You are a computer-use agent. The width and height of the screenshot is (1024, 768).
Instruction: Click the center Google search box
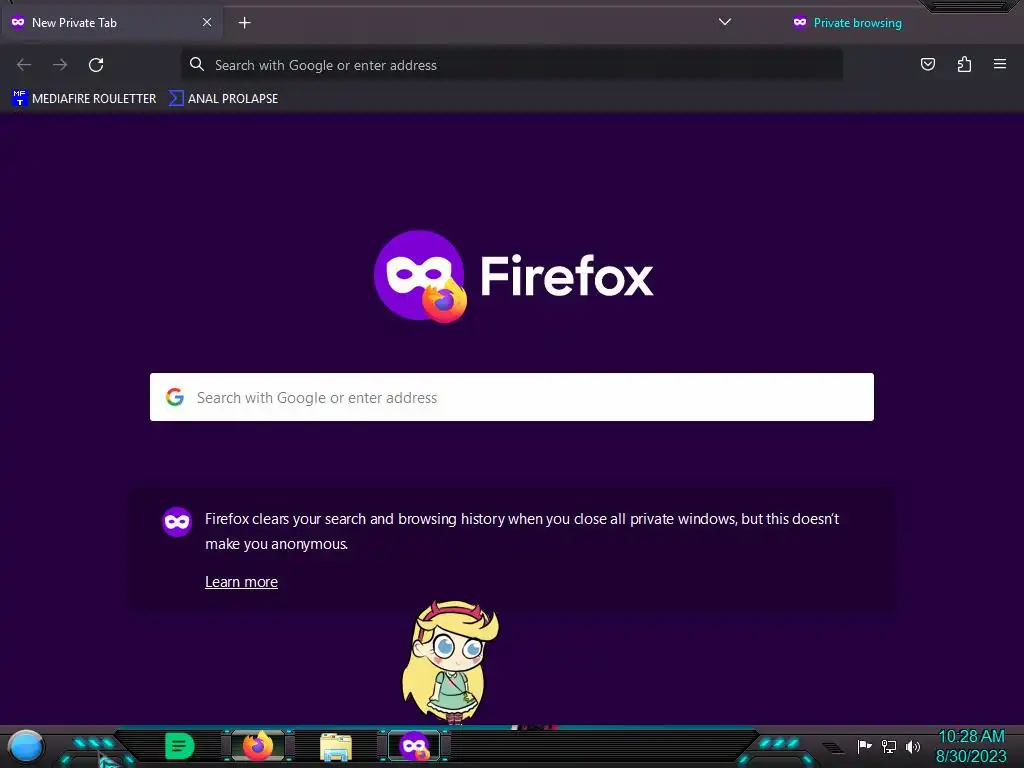(x=511, y=397)
